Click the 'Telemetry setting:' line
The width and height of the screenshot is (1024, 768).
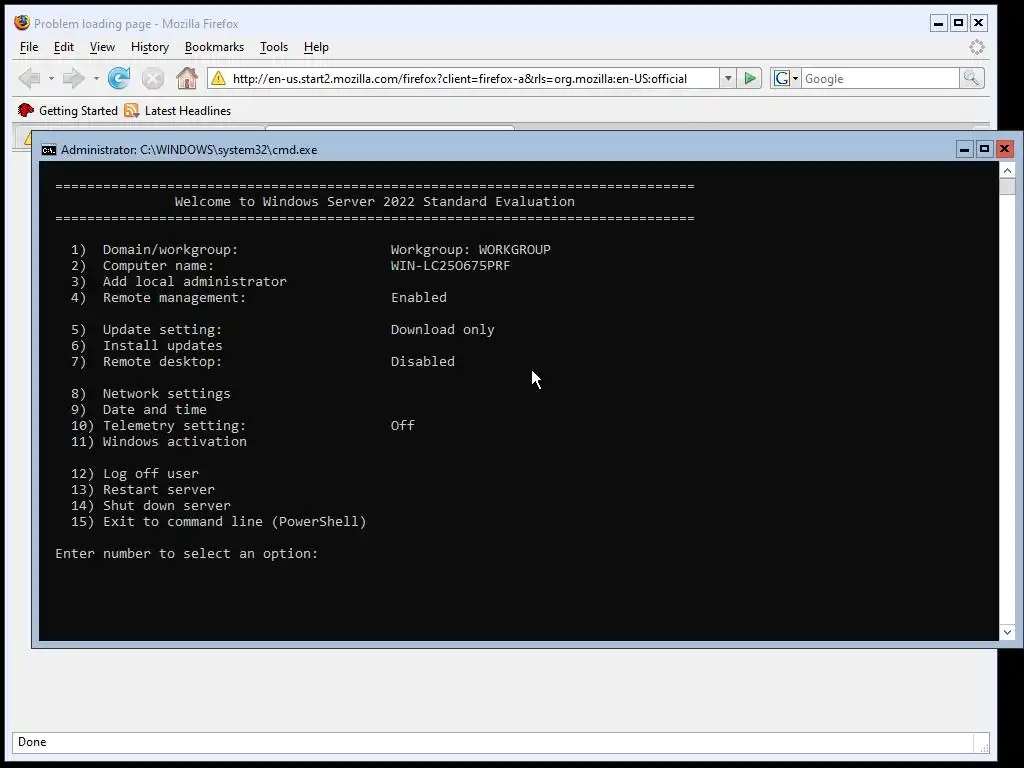tap(174, 426)
